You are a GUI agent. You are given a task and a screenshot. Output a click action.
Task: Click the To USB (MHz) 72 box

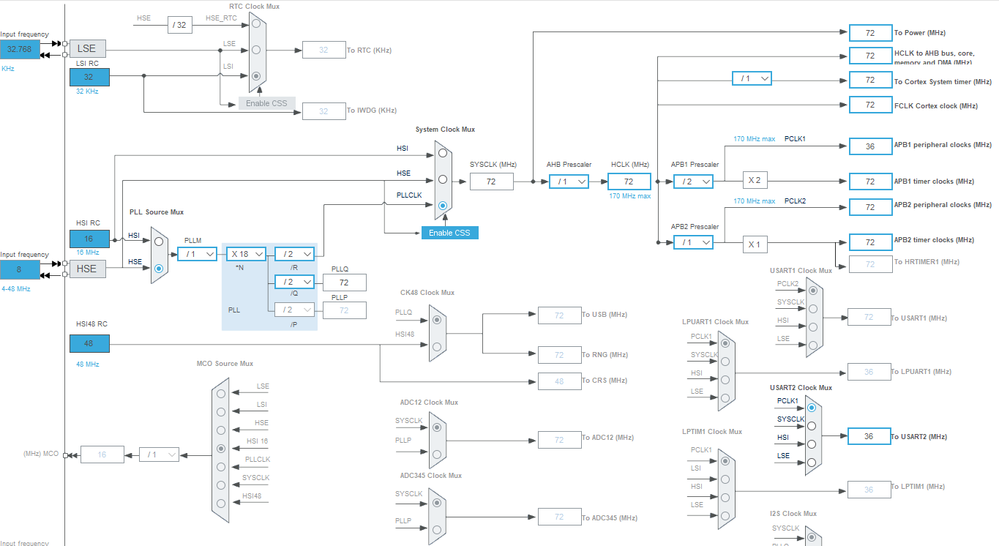point(559,315)
